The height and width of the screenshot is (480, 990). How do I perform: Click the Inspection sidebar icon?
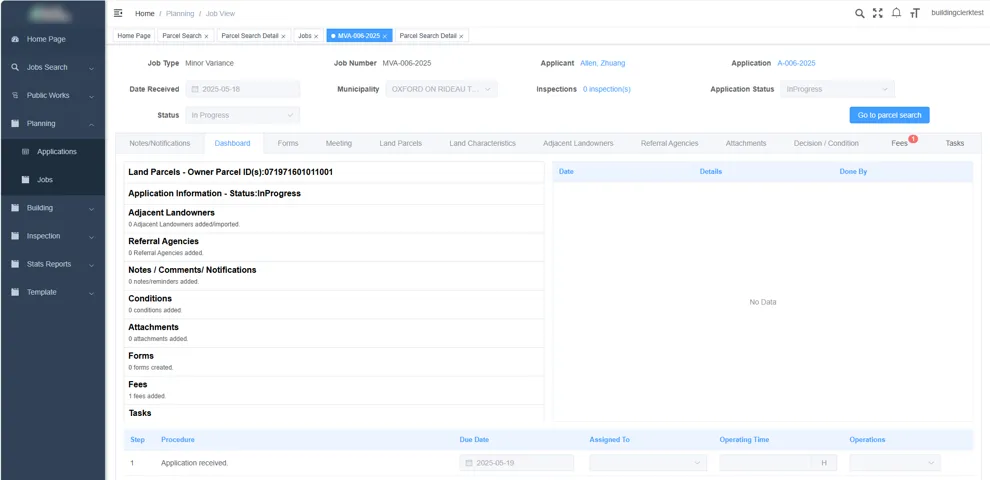click(x=15, y=236)
